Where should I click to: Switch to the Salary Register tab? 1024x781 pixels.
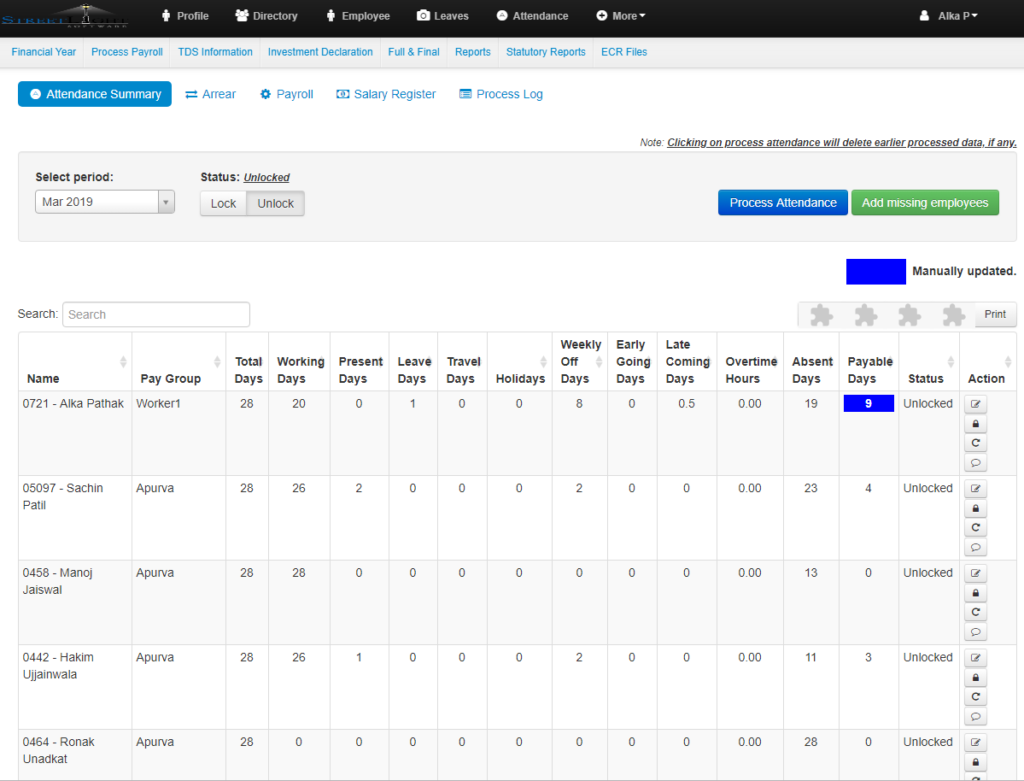coord(386,93)
